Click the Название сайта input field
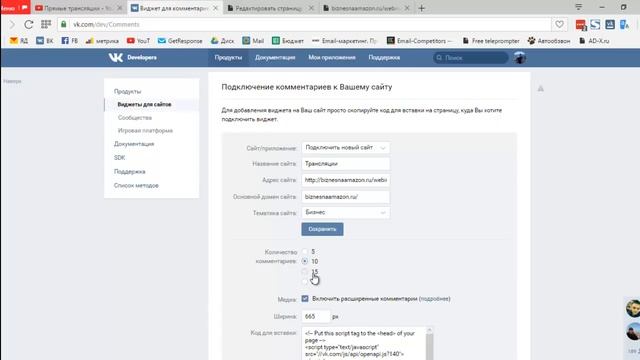The width and height of the screenshot is (640, 360). (345, 164)
